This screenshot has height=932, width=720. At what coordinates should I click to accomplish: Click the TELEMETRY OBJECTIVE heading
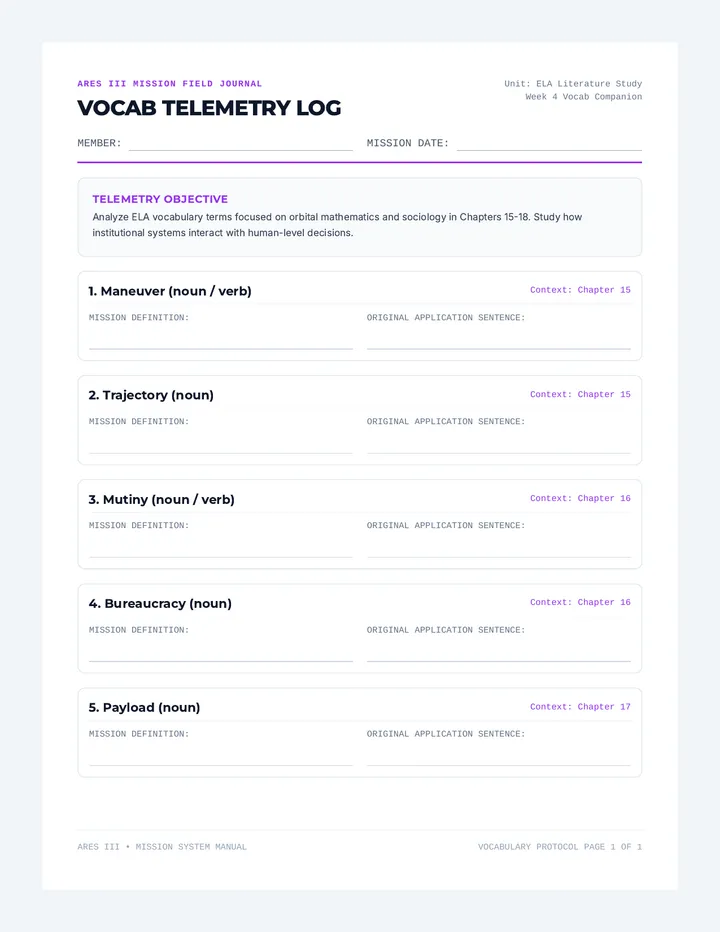tap(160, 199)
